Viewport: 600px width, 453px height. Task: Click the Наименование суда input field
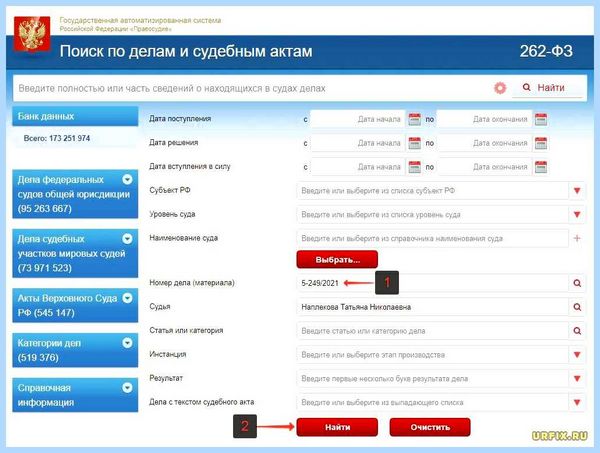click(x=432, y=238)
